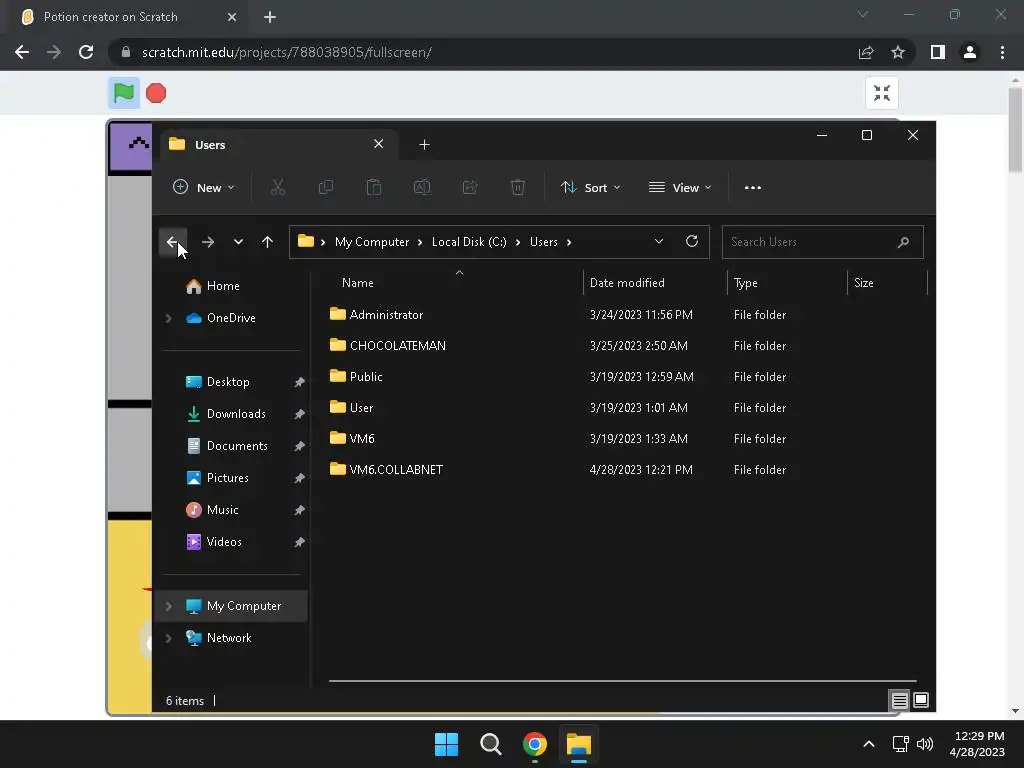The width and height of the screenshot is (1024, 768).
Task: Toggle the pin beside Pictures
Action: [x=299, y=478]
